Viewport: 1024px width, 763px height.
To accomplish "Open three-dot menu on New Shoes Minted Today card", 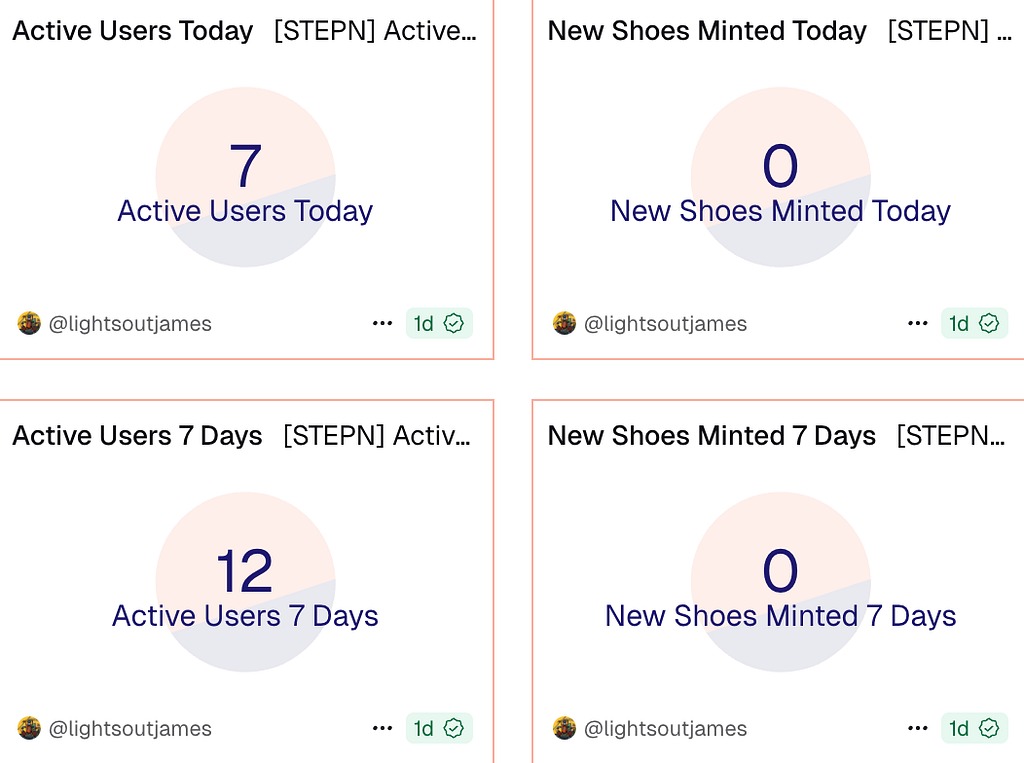I will [918, 323].
